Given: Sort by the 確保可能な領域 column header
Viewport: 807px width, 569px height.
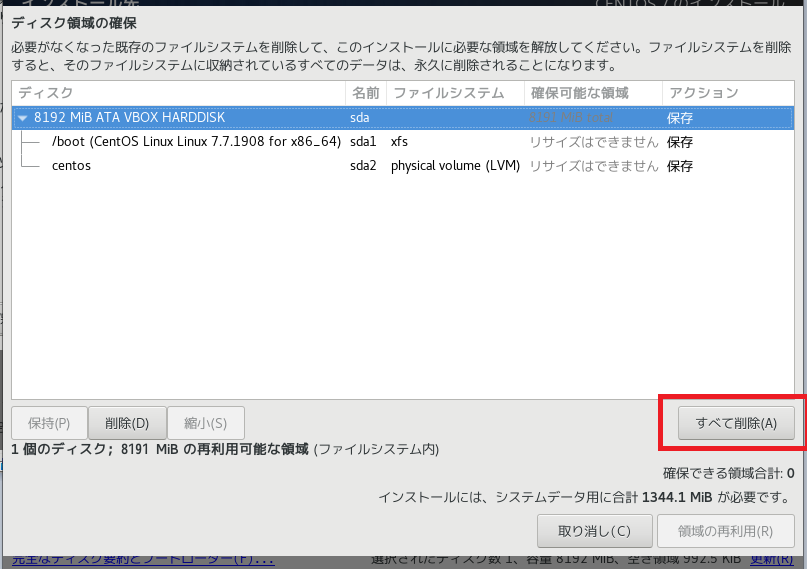Looking at the screenshot, I should pyautogui.click(x=592, y=93).
